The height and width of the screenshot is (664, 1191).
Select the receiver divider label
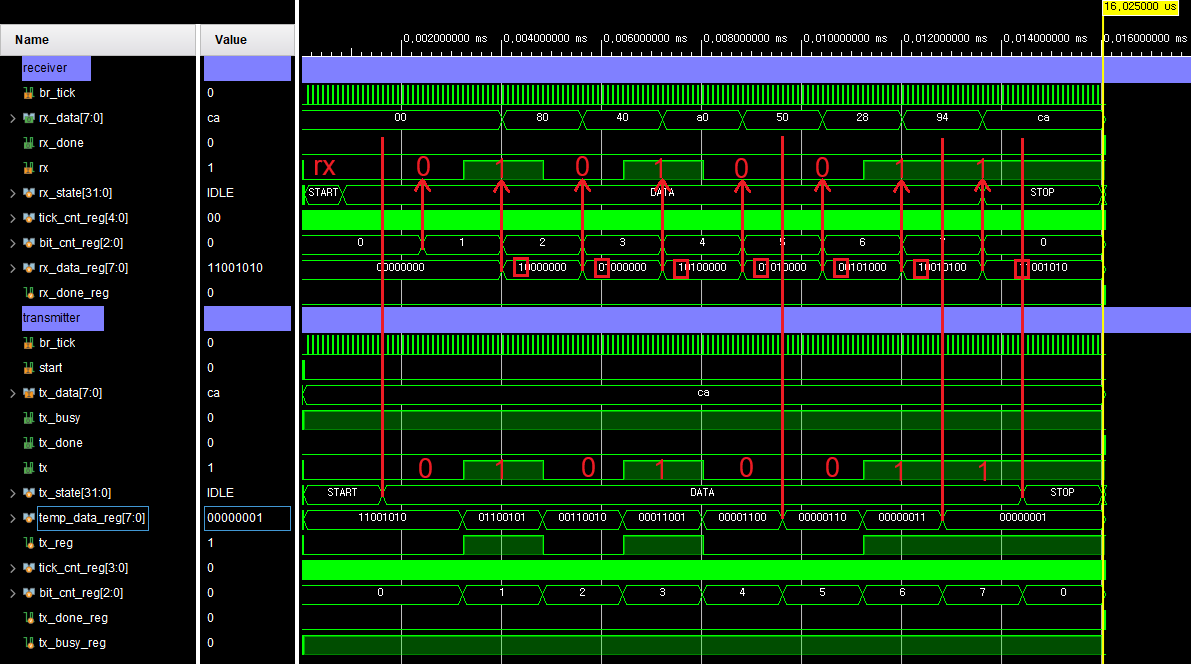click(x=56, y=68)
